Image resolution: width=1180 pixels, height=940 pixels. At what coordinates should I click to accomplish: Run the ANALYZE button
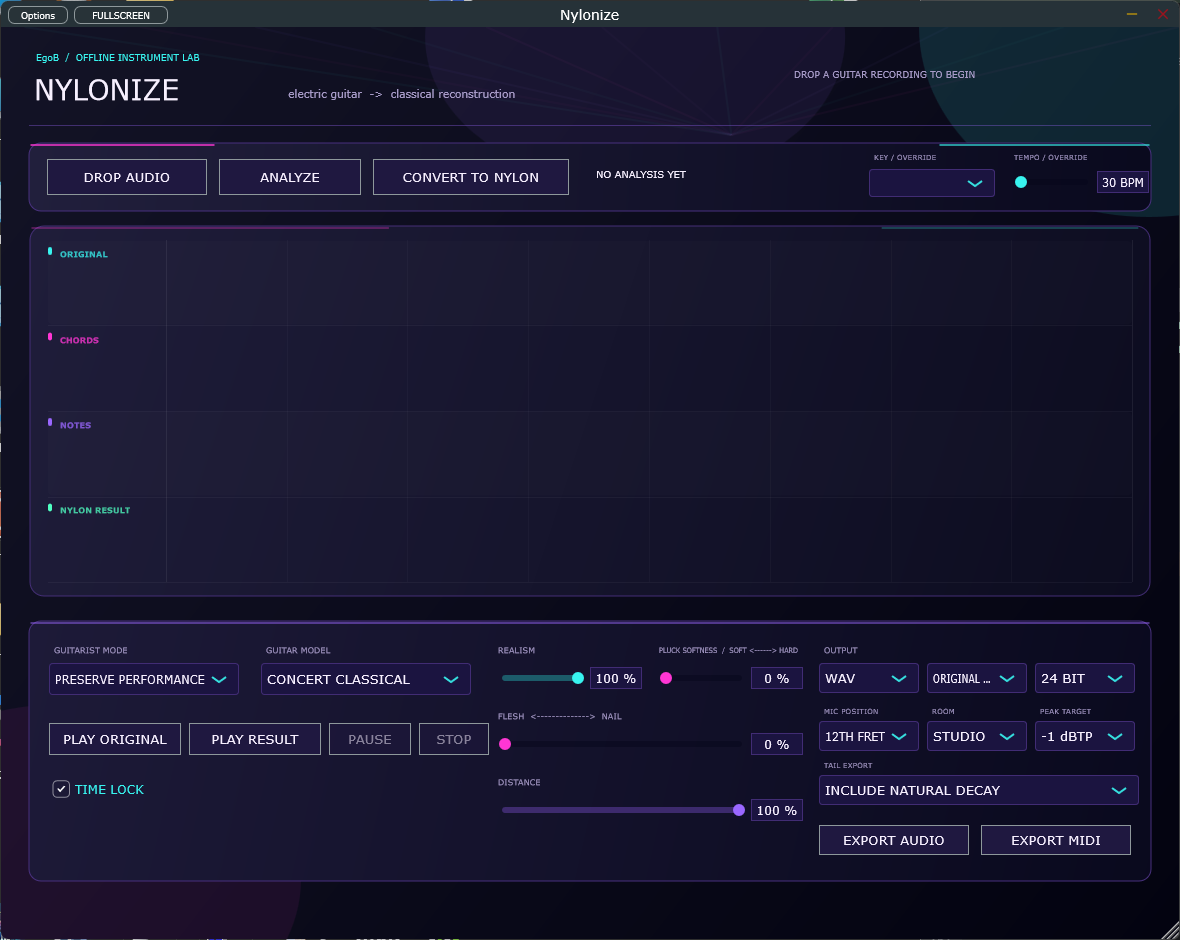[290, 177]
